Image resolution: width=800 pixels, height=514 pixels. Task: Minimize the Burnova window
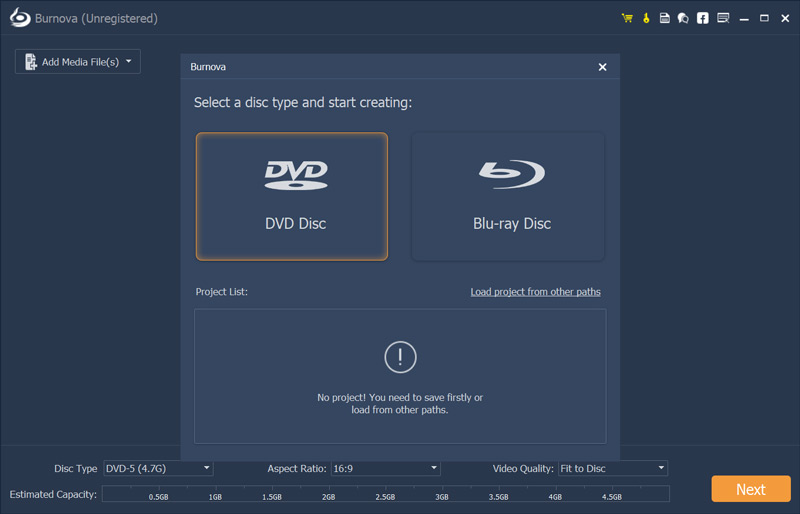pos(745,18)
